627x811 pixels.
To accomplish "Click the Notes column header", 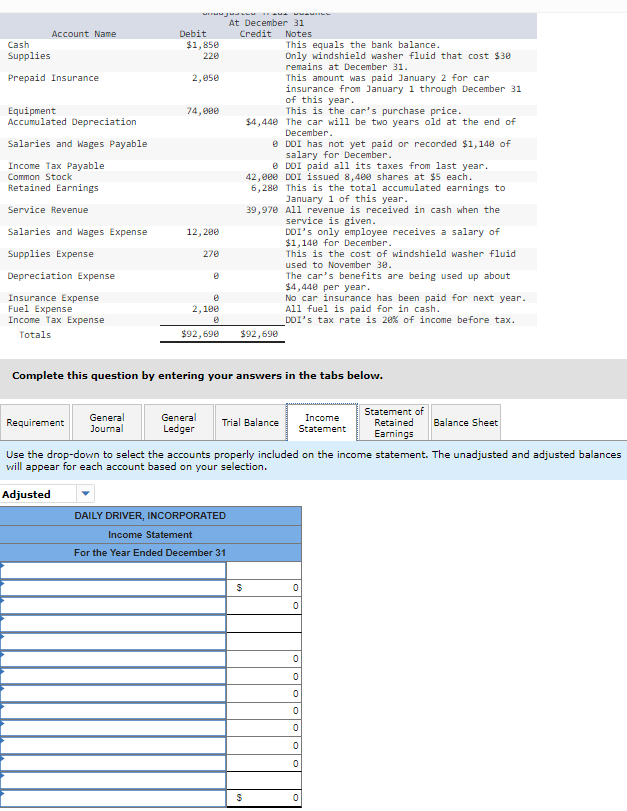I will [x=298, y=34].
